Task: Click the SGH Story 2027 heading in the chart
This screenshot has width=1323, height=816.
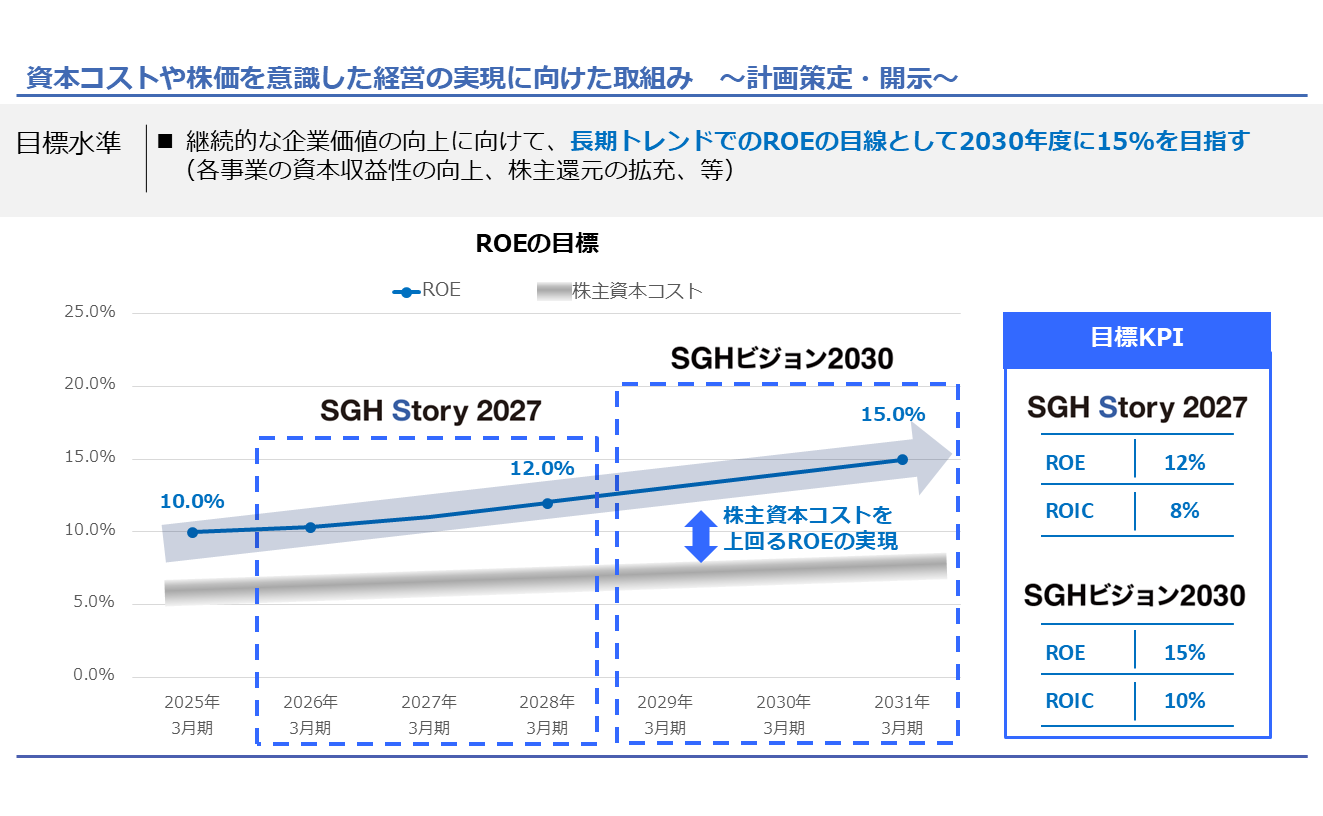Action: pos(431,410)
